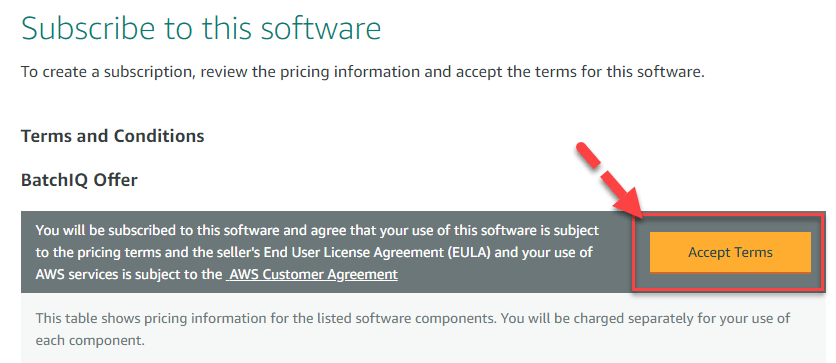The width and height of the screenshot is (836, 363).
Task: Click the "To create a subscription" intro sentence
Action: point(363,71)
